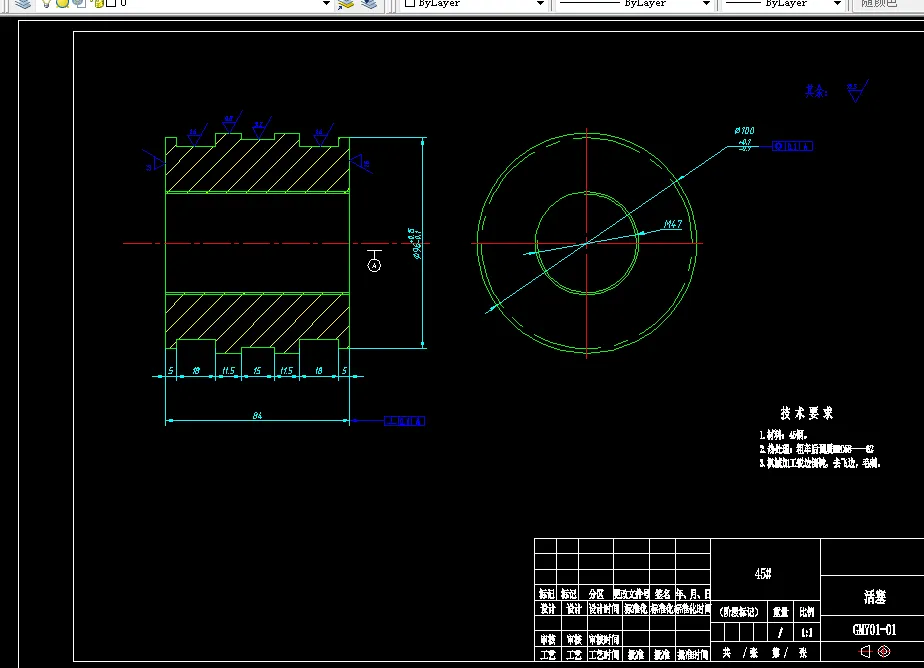924x668 pixels.
Task: Click Make Object's Layer Current icon
Action: click(x=346, y=4)
